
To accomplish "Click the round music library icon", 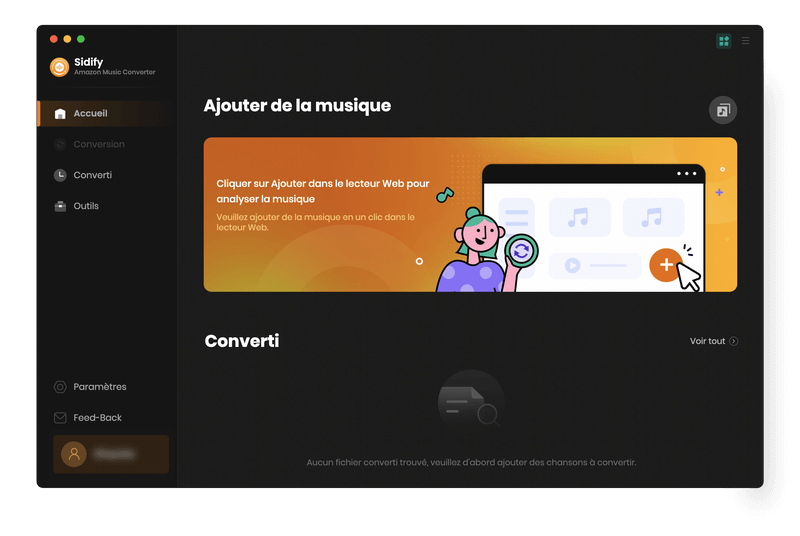I will click(x=722, y=111).
